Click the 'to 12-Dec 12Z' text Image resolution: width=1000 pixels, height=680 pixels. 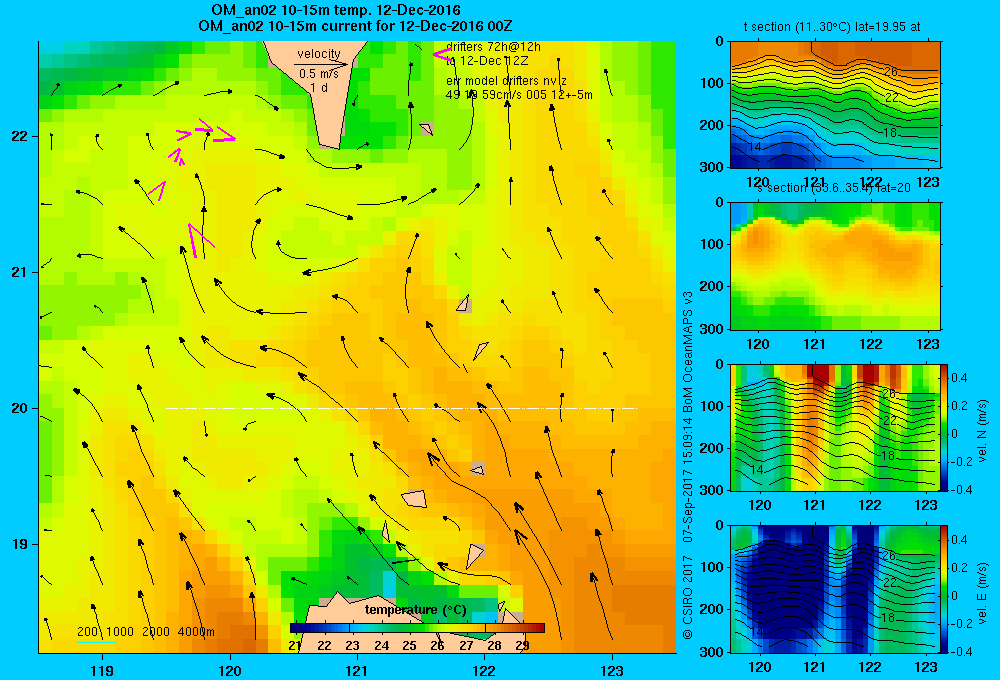(x=487, y=61)
